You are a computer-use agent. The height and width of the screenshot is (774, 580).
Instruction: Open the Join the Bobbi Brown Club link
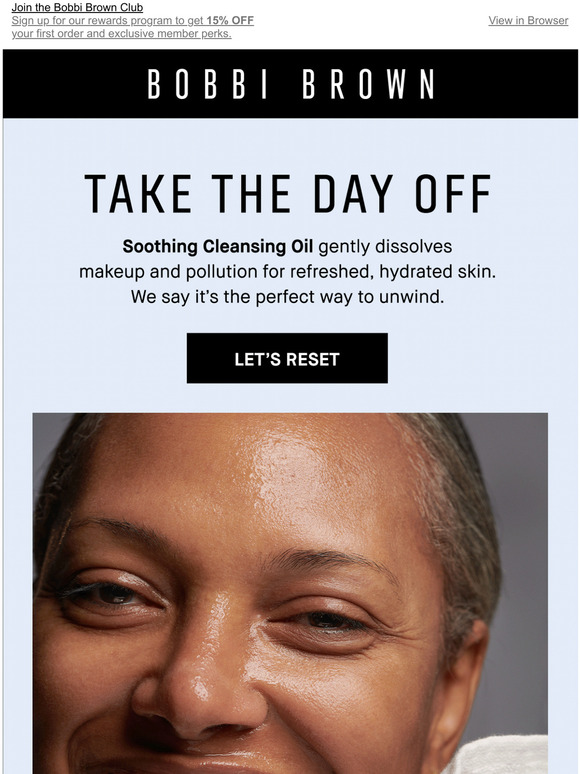coord(77,7)
